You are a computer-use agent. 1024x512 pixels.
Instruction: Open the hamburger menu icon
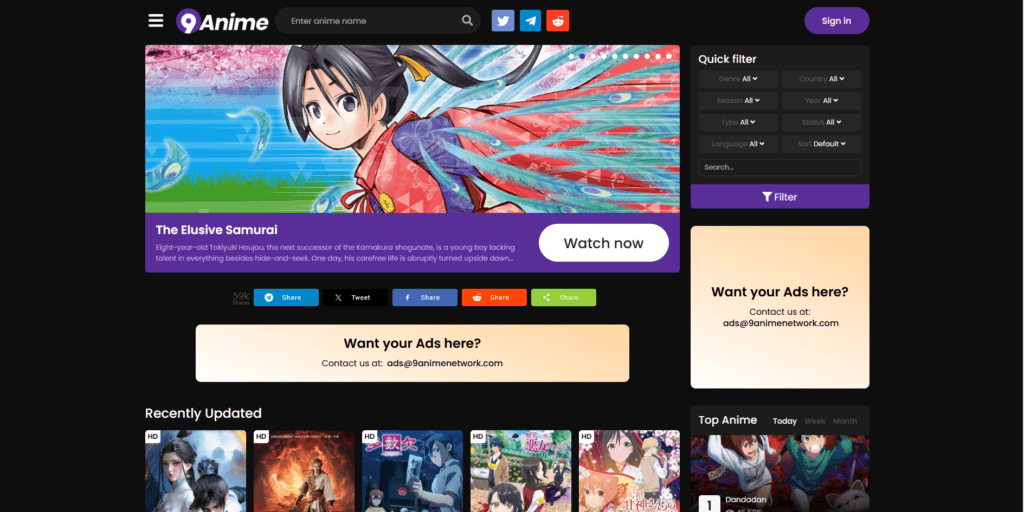coord(155,21)
